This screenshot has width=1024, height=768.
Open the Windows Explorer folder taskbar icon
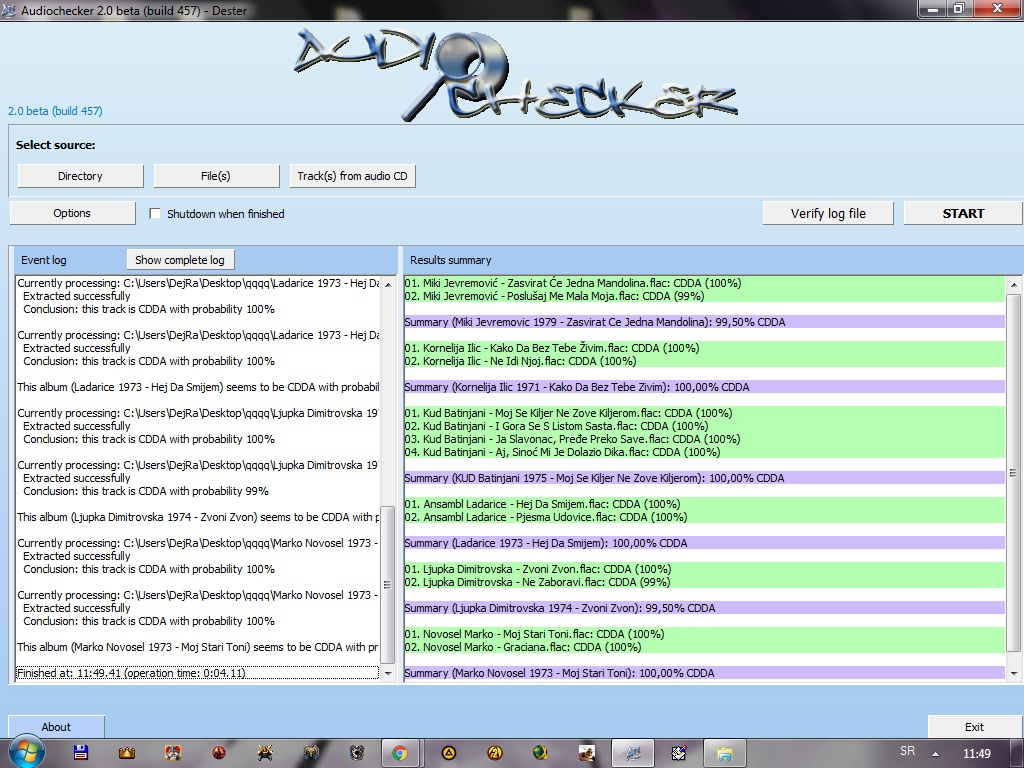point(724,753)
